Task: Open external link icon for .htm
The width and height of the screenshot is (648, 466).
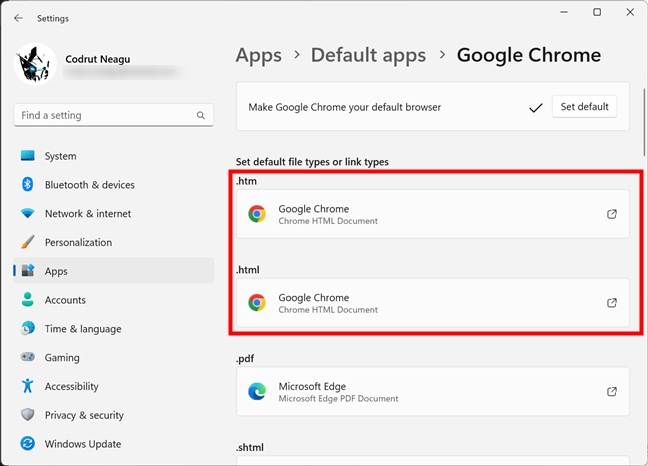Action: [612, 214]
